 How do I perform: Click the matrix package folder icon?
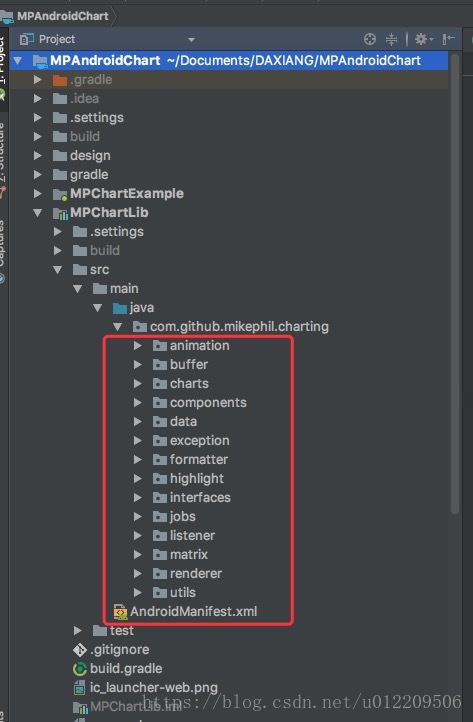click(x=160, y=555)
